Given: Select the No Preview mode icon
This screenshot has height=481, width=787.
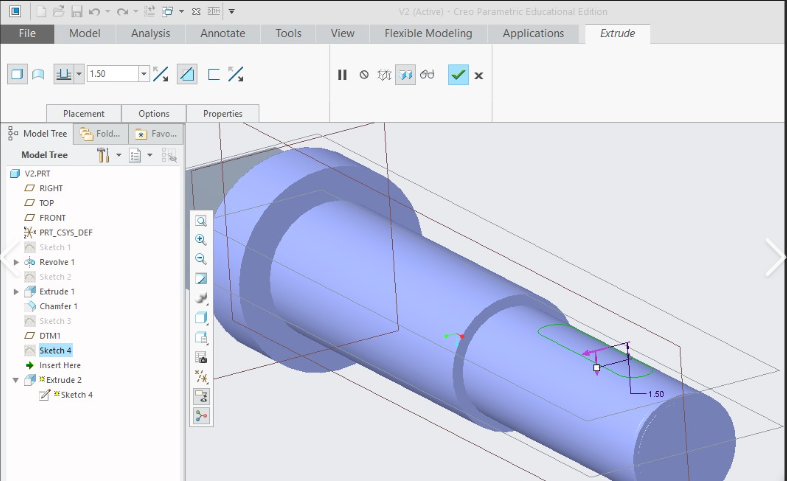Looking at the screenshot, I should point(364,75).
